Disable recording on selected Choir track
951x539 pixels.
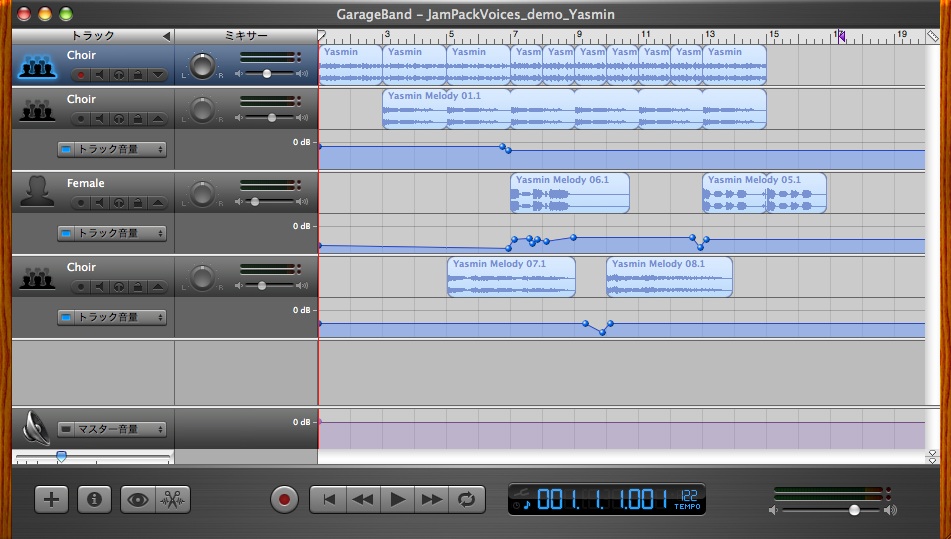click(x=81, y=75)
